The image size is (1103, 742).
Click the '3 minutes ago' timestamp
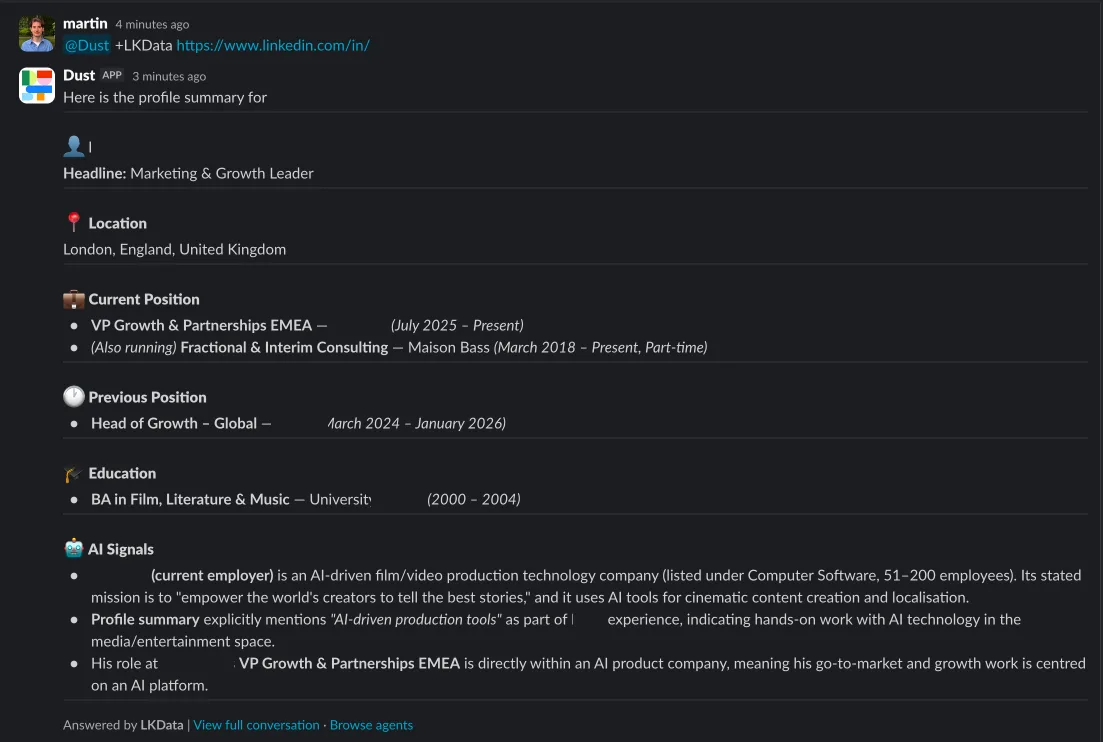coord(169,76)
